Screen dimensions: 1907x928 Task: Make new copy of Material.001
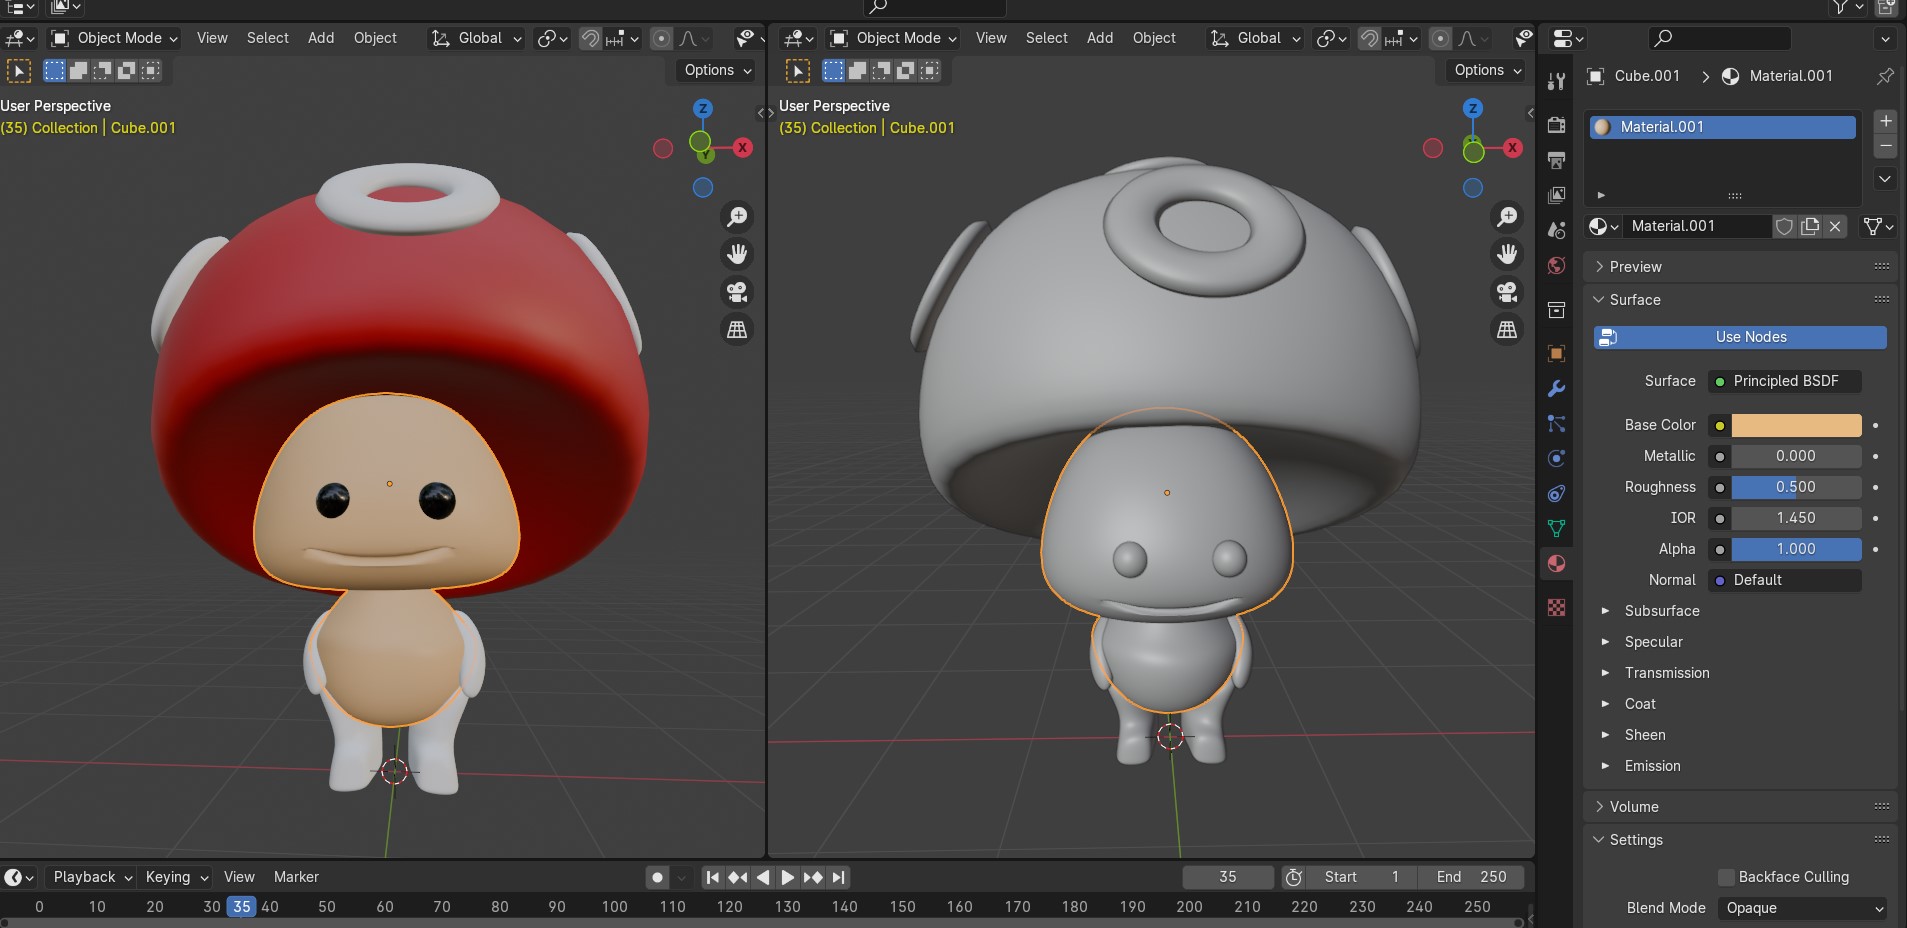1810,226
